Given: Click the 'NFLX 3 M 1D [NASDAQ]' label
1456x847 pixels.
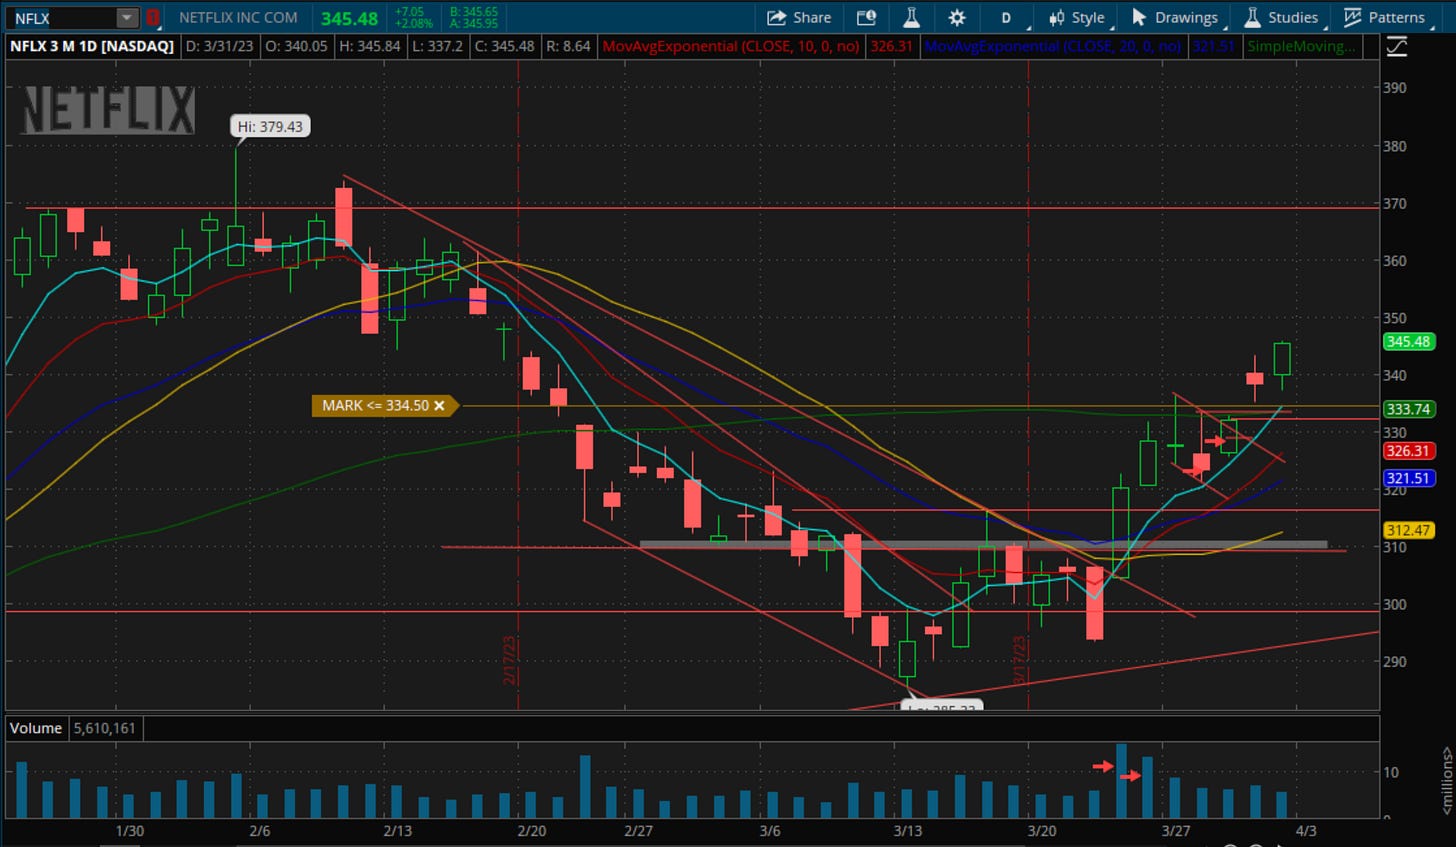Looking at the screenshot, I should click(92, 46).
